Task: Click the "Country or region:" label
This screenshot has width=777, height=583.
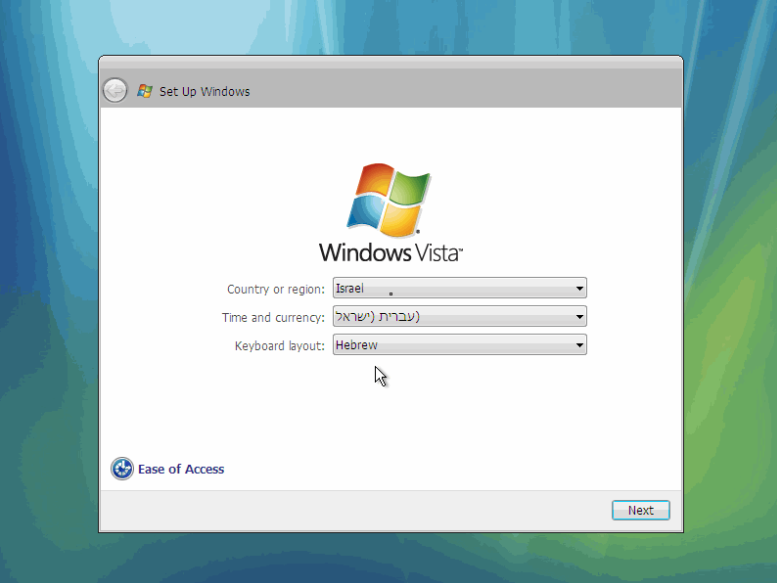Action: [276, 289]
